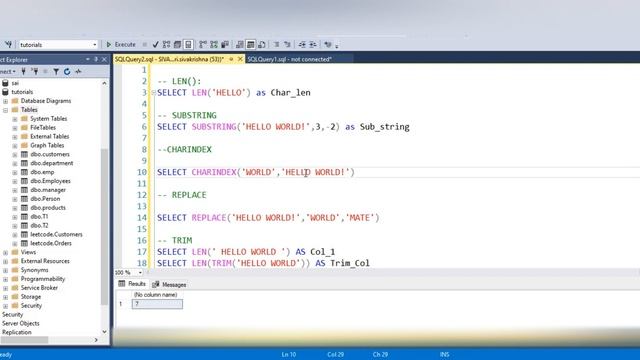Expand the dbo.customers table node

[15, 154]
